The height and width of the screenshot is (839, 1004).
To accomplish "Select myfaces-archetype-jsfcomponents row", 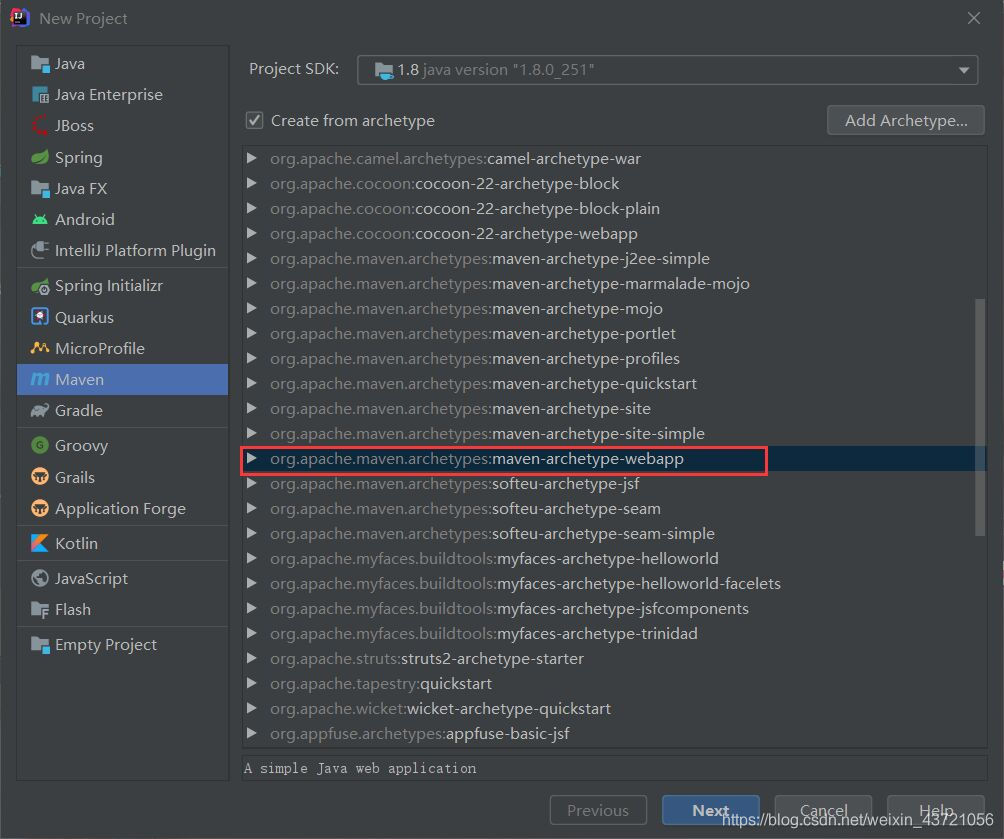I will pyautogui.click(x=614, y=608).
